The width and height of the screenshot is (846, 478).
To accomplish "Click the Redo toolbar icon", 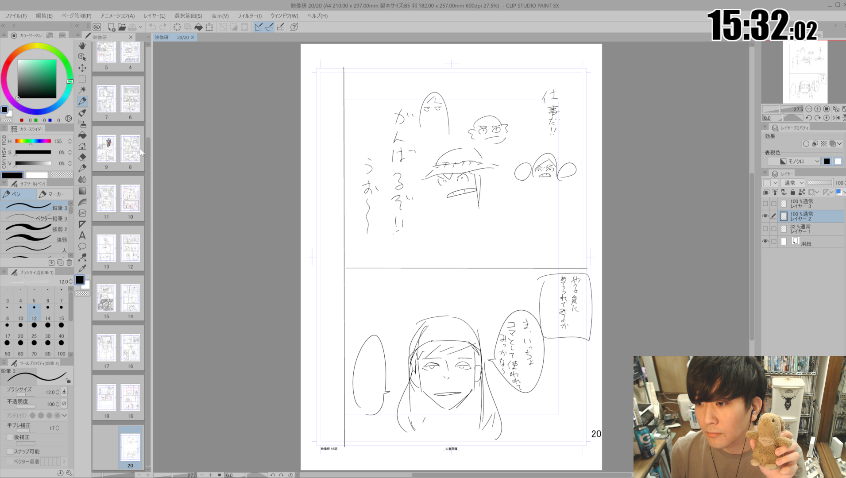I will tap(162, 26).
